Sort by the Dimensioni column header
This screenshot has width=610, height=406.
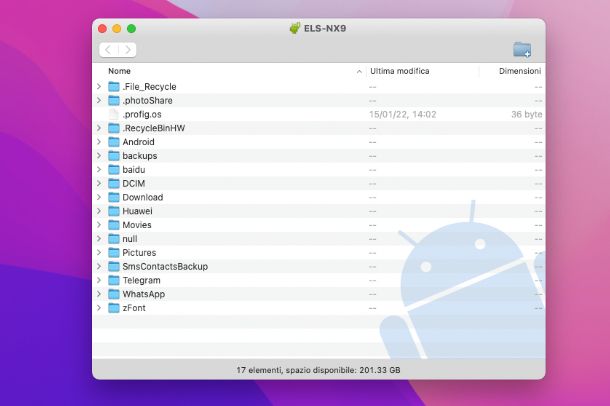(x=520, y=71)
